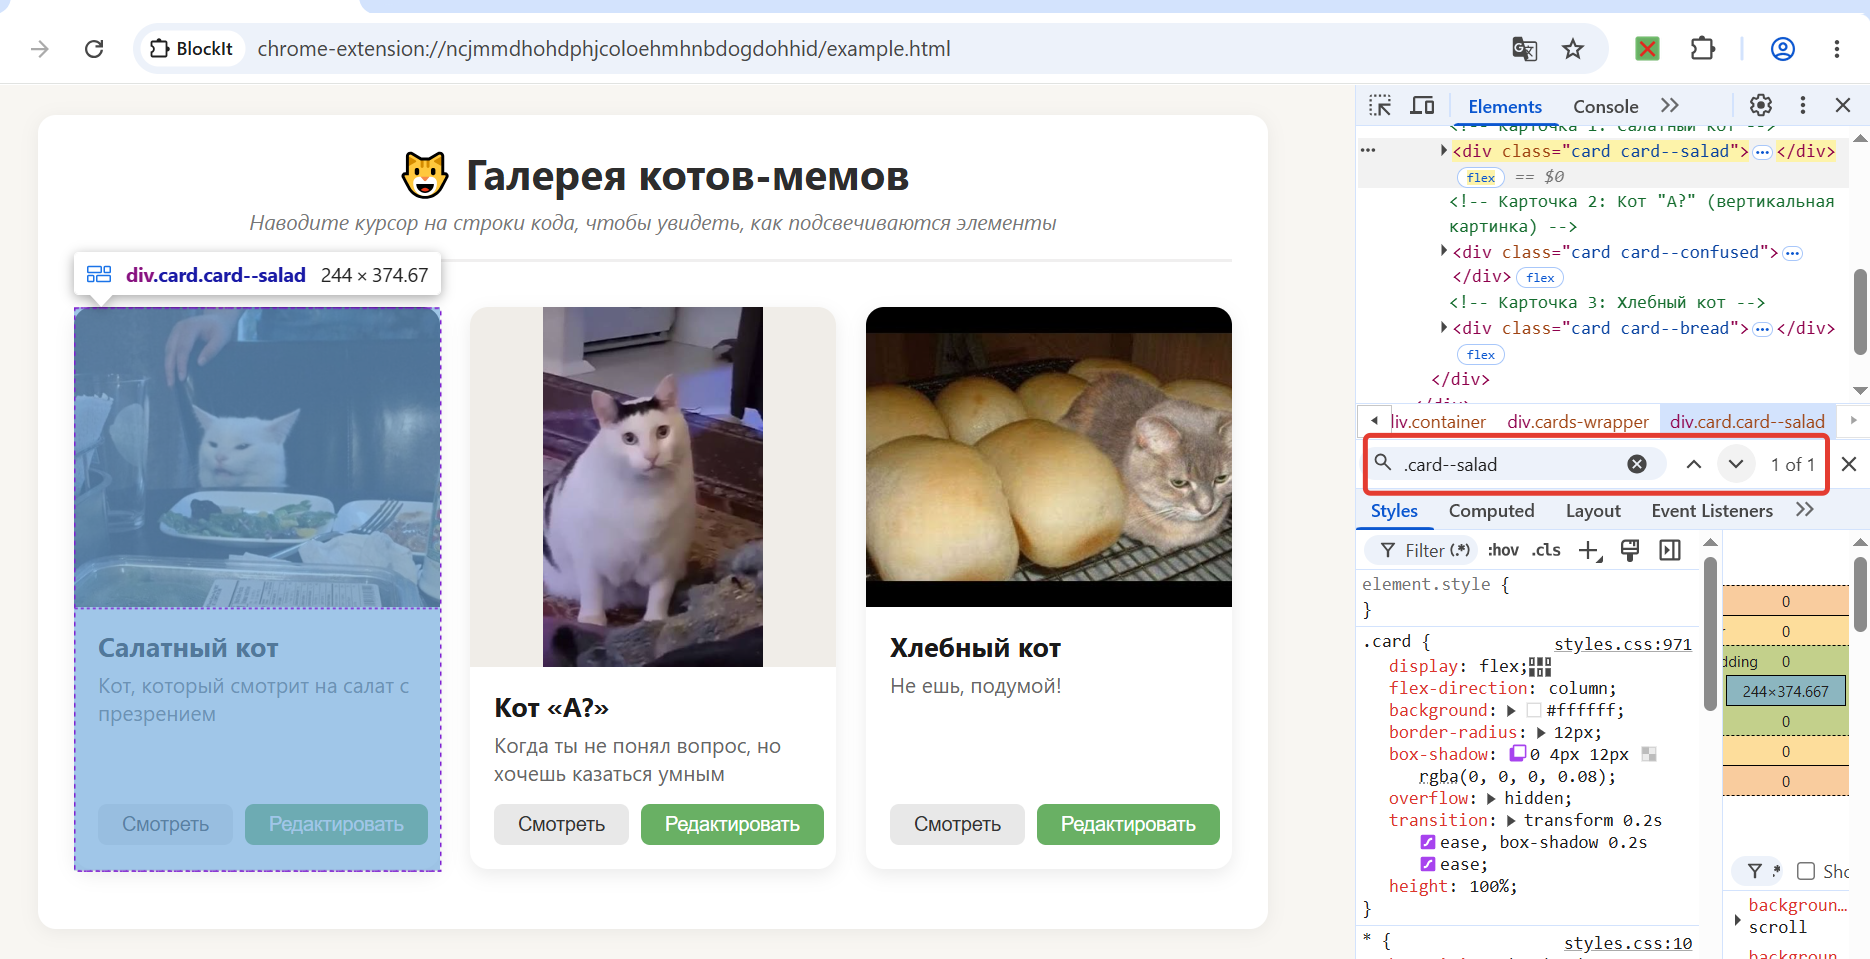Image resolution: width=1870 pixels, height=959 pixels.
Task: Open the Google Translate icon in address bar
Action: pos(1524,49)
